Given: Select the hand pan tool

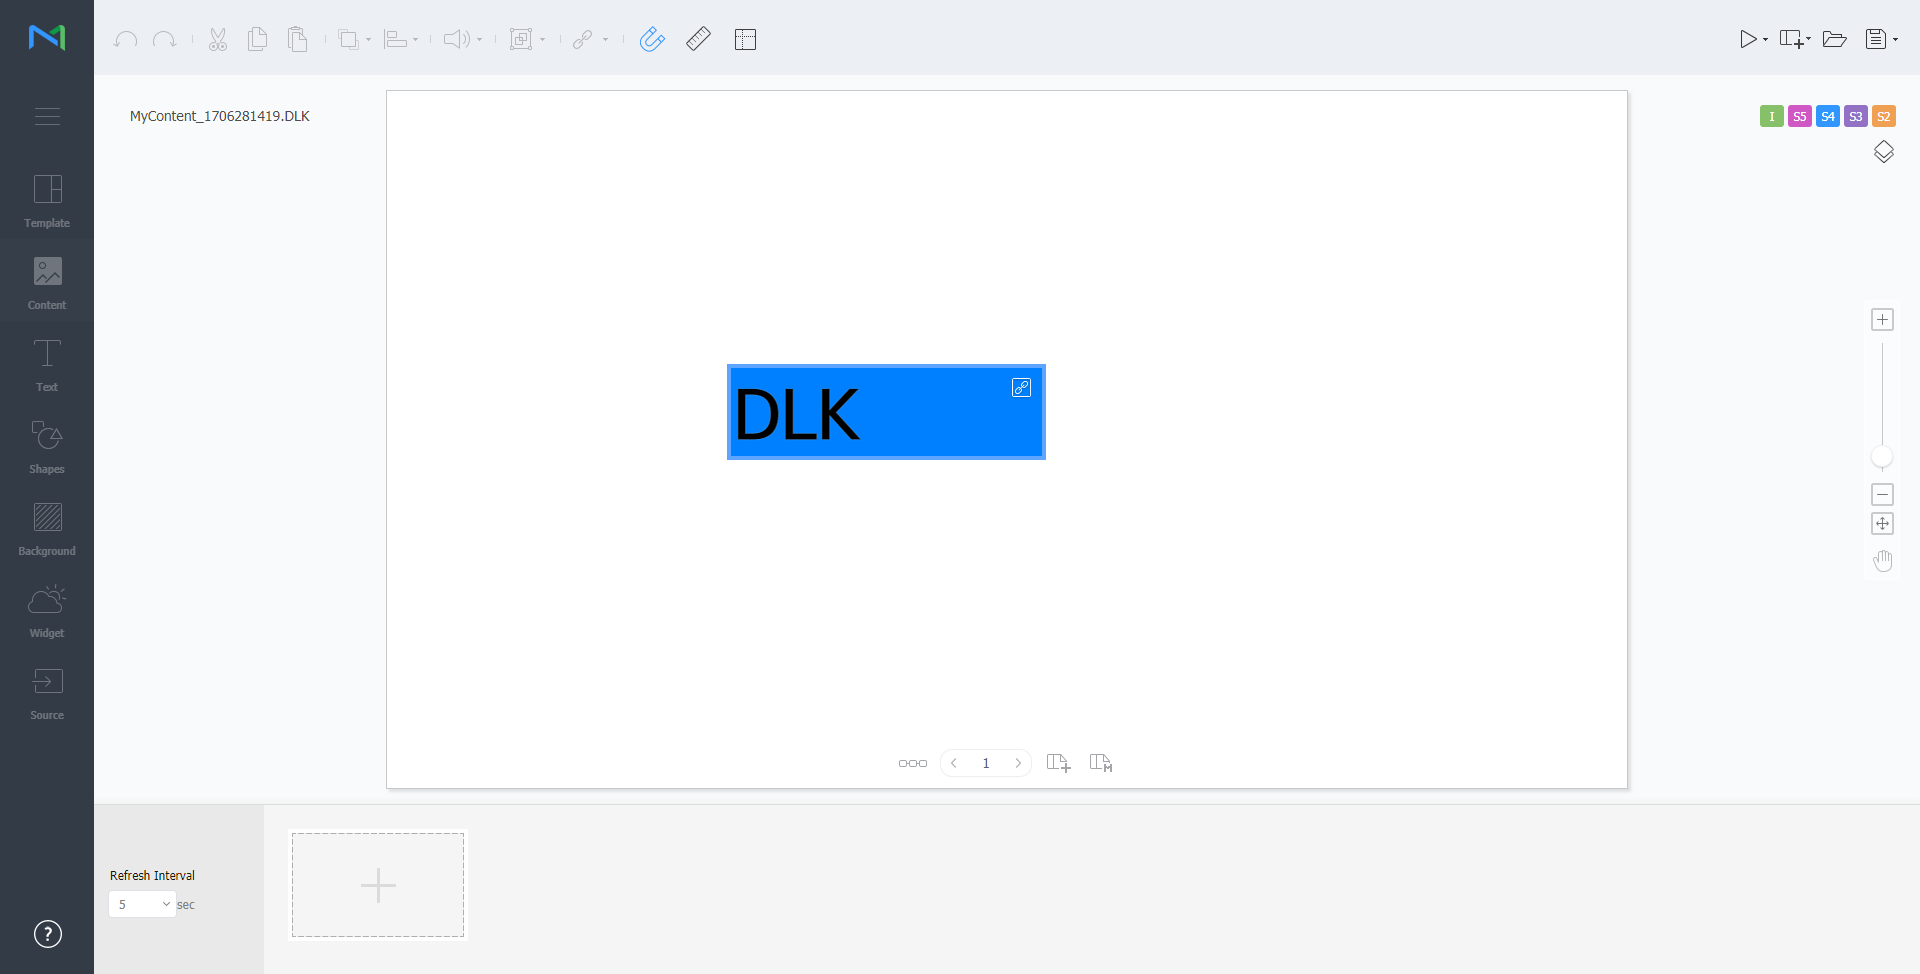Looking at the screenshot, I should pos(1883,561).
